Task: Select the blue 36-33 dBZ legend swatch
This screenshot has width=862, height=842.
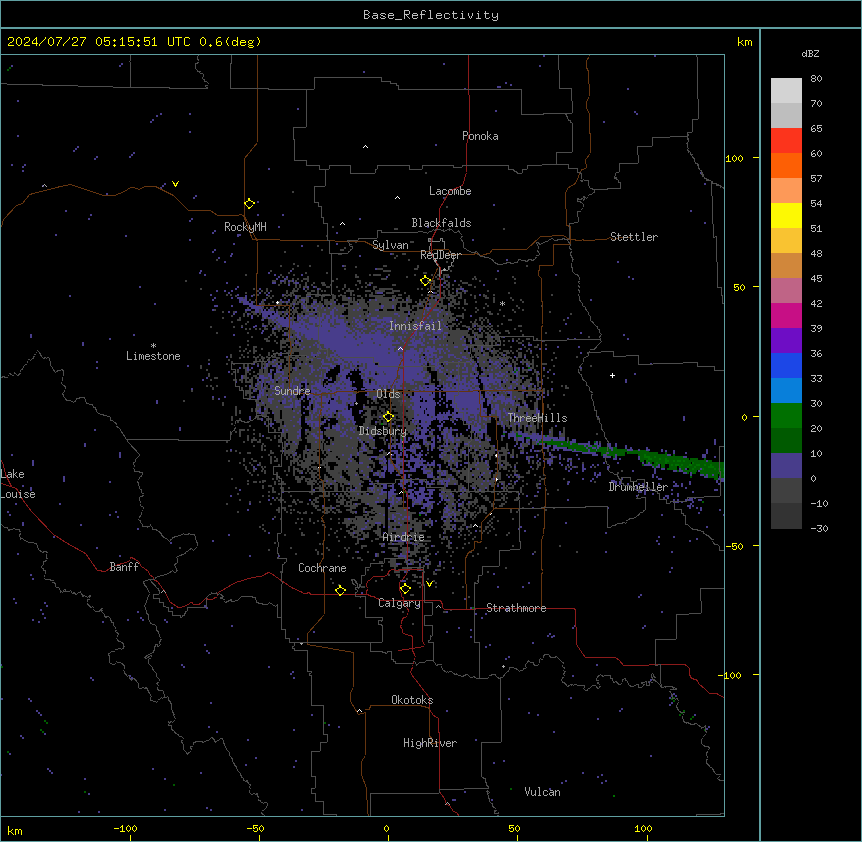Action: 786,365
